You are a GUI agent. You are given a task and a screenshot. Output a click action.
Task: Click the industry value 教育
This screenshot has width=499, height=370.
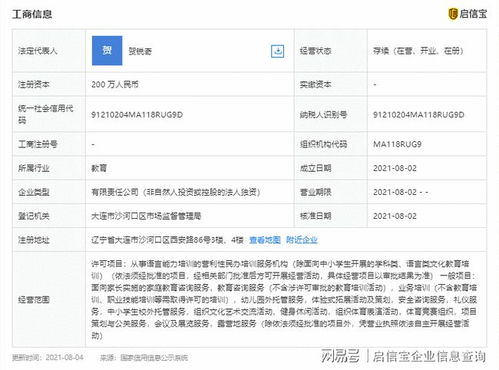click(99, 168)
